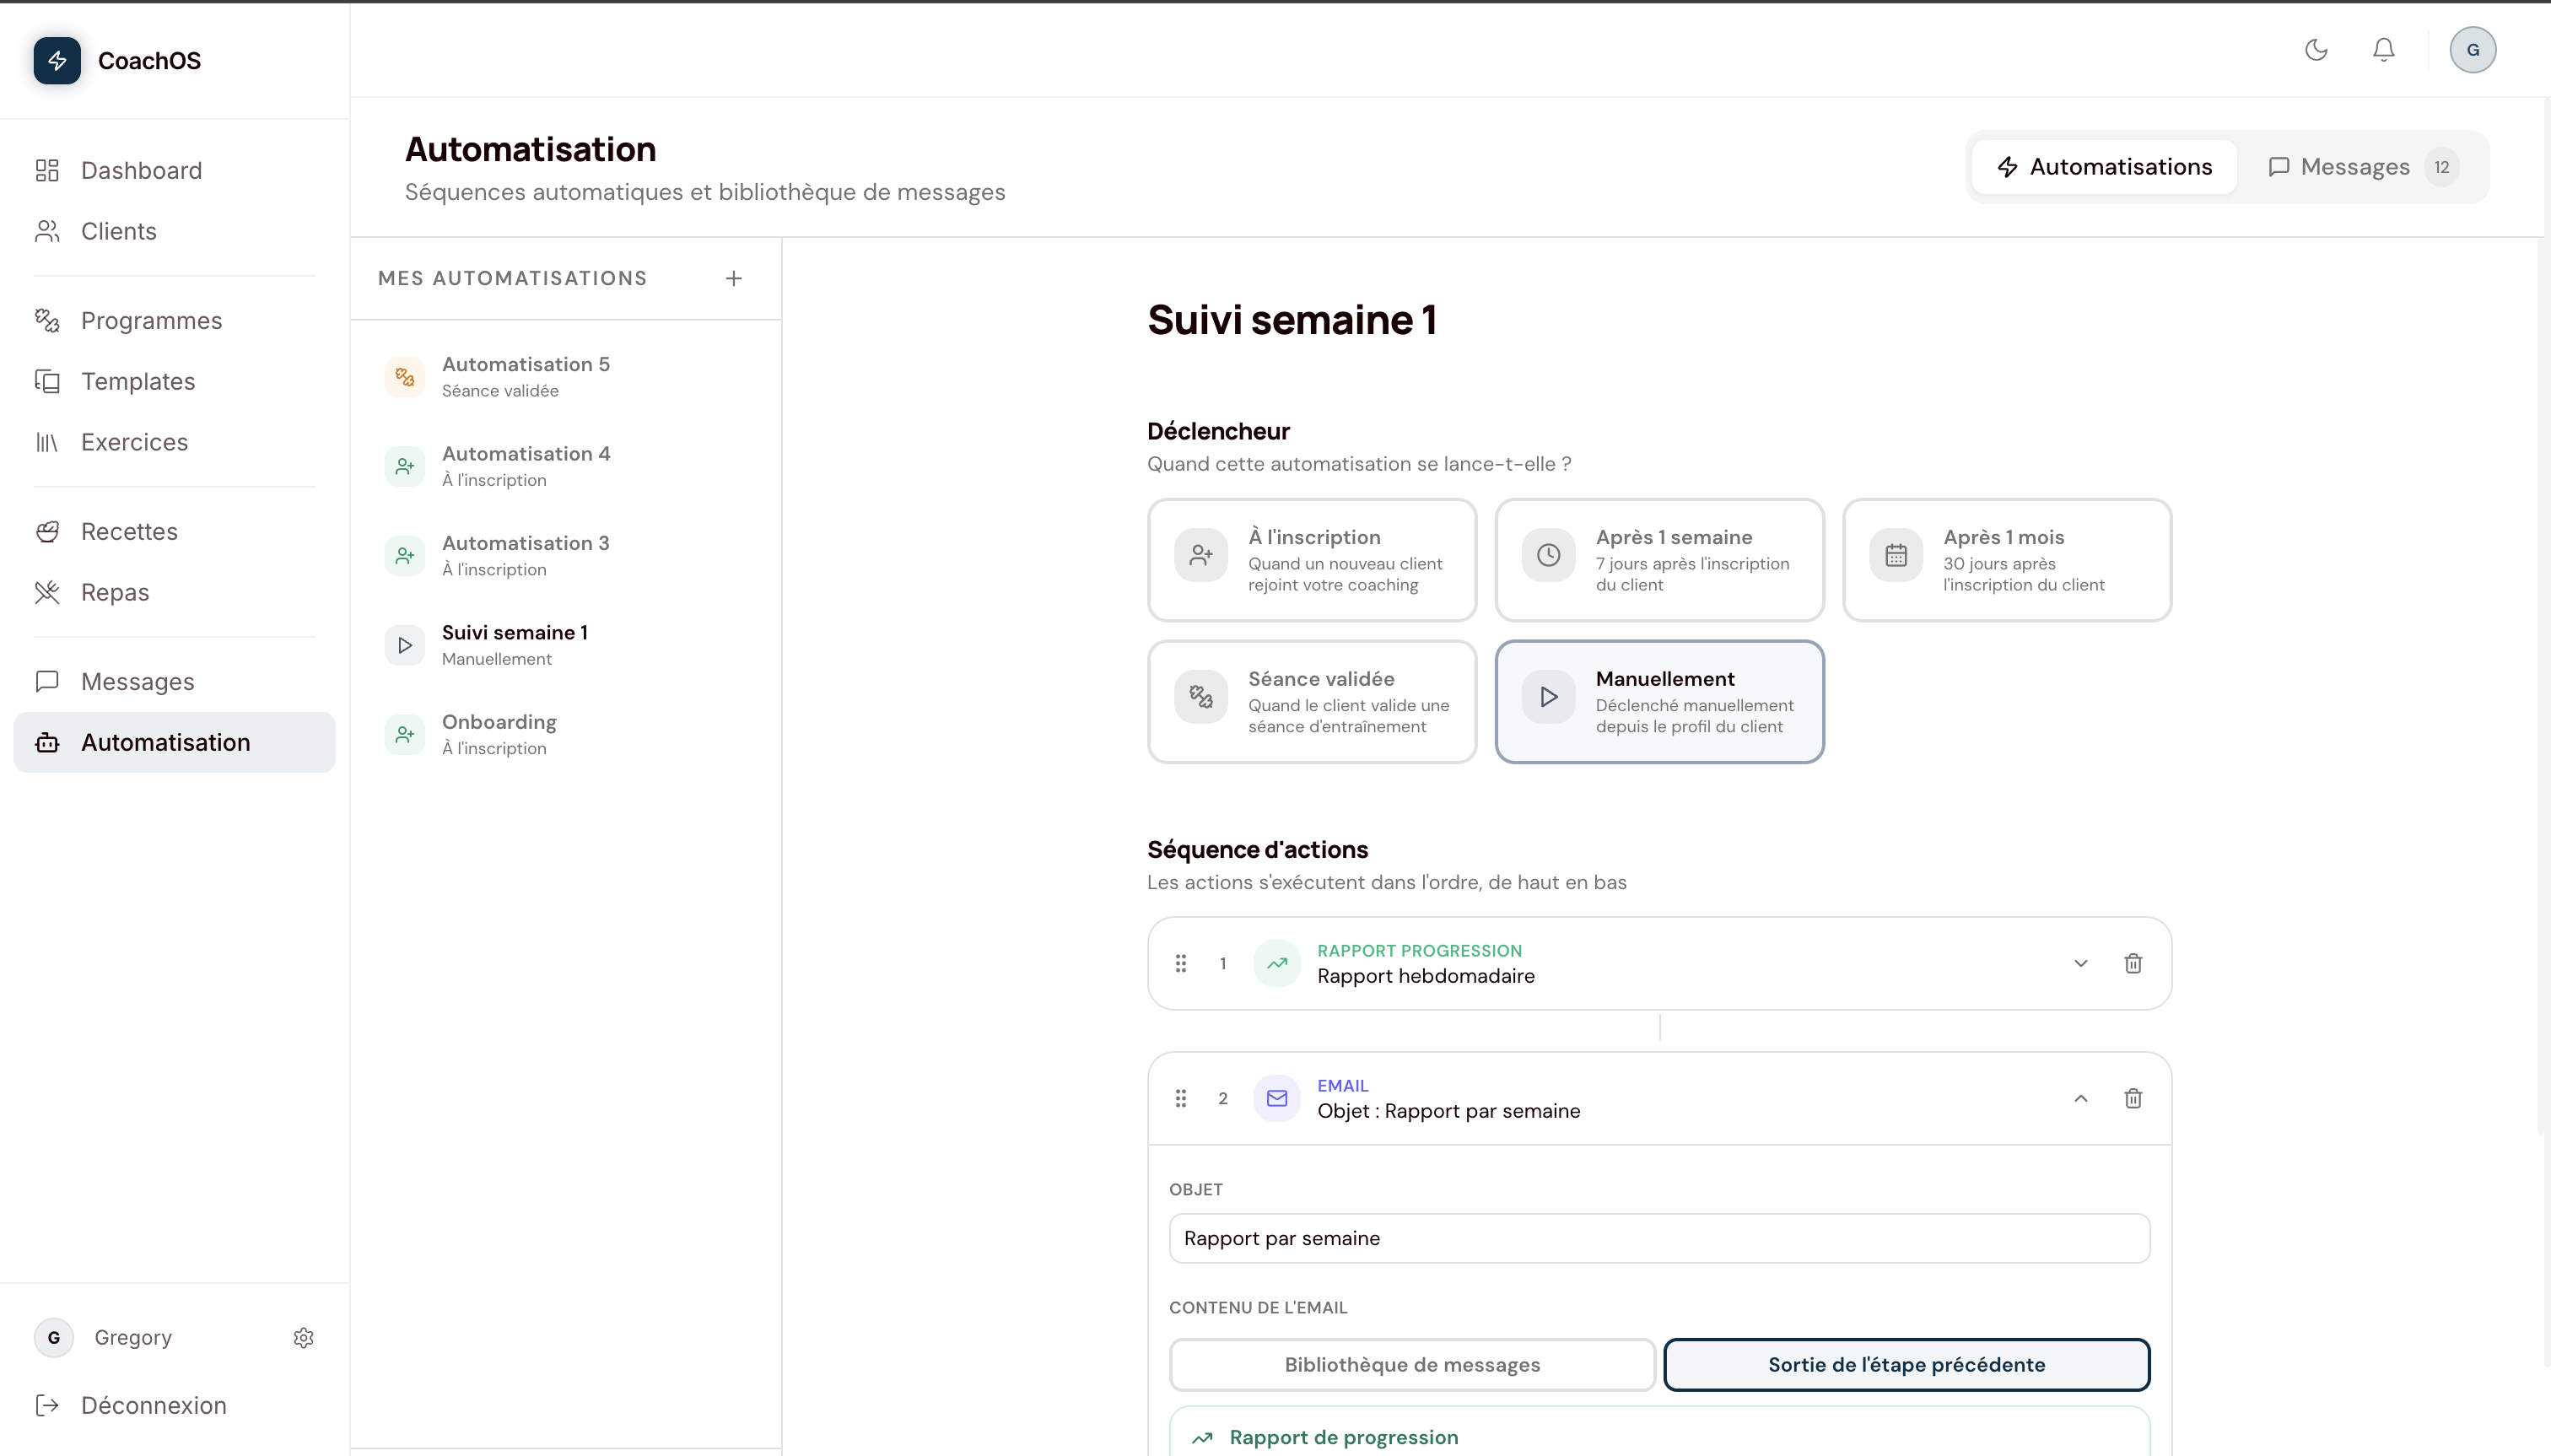Viewport: 2551px width, 1456px height.
Task: Delete the Email action step
Action: pyautogui.click(x=2133, y=1098)
